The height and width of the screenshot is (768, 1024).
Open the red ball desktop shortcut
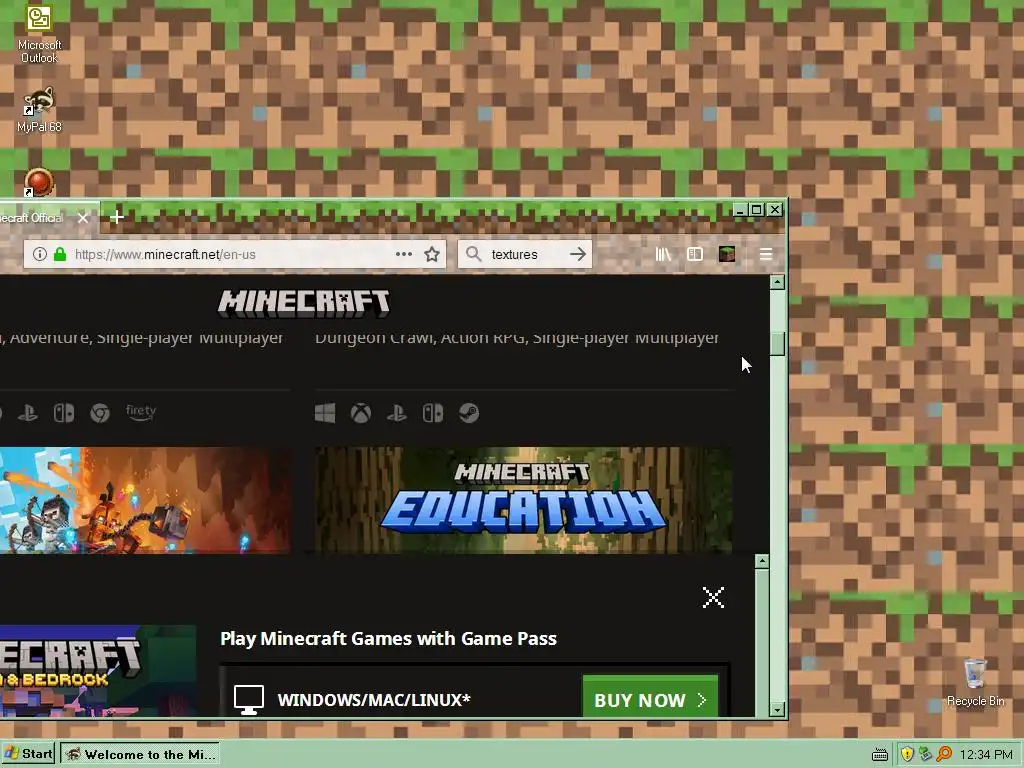tap(39, 182)
